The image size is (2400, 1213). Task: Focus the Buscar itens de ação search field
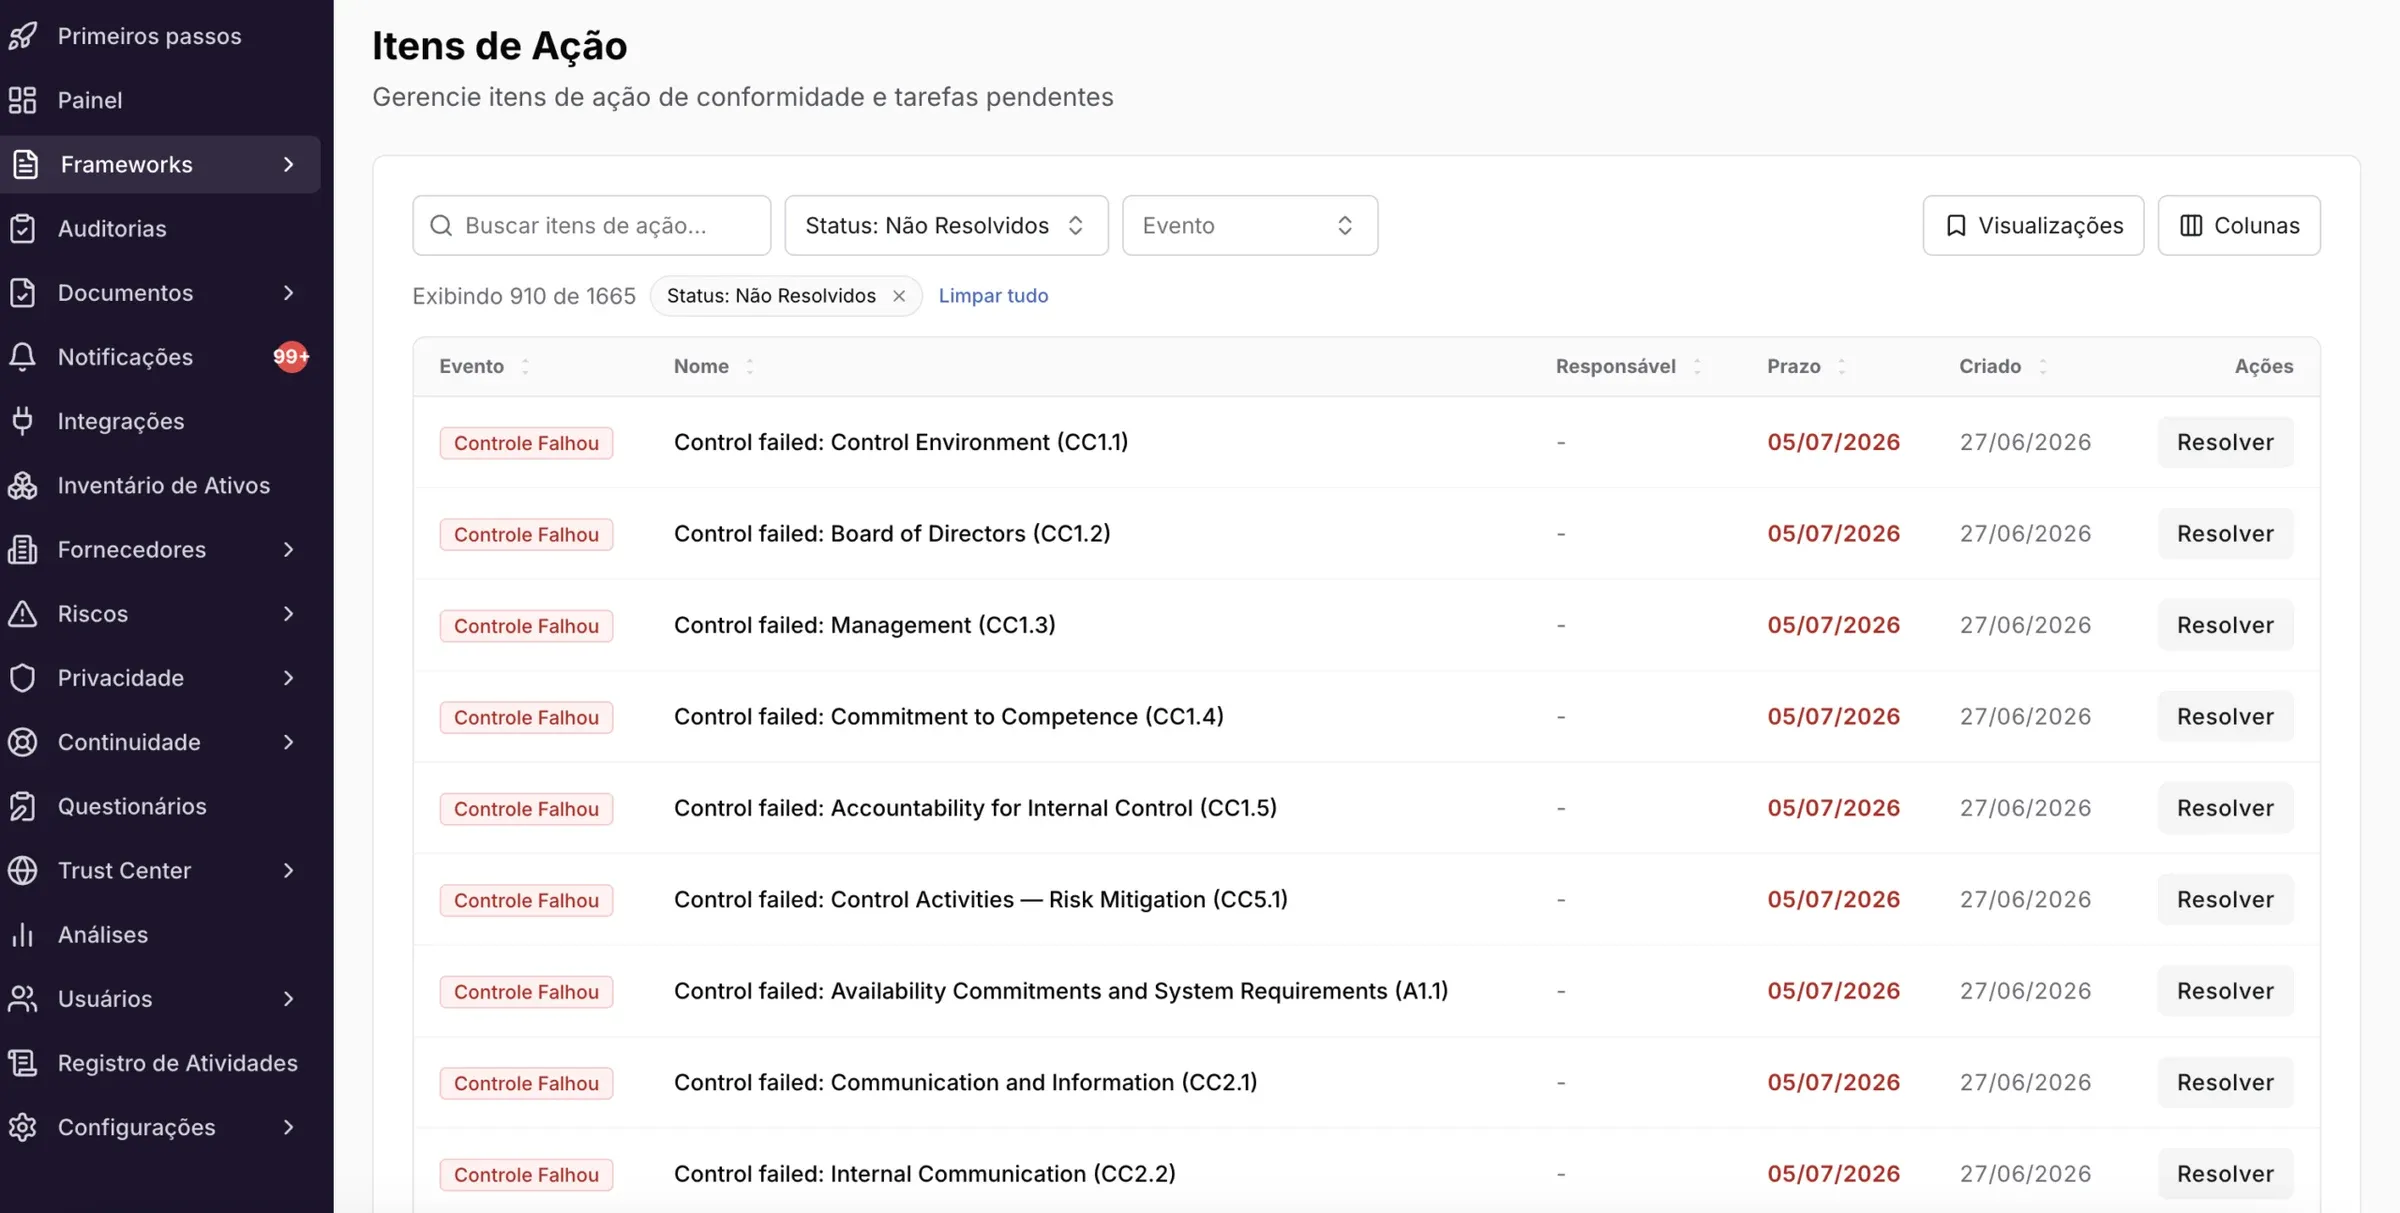pyautogui.click(x=591, y=226)
